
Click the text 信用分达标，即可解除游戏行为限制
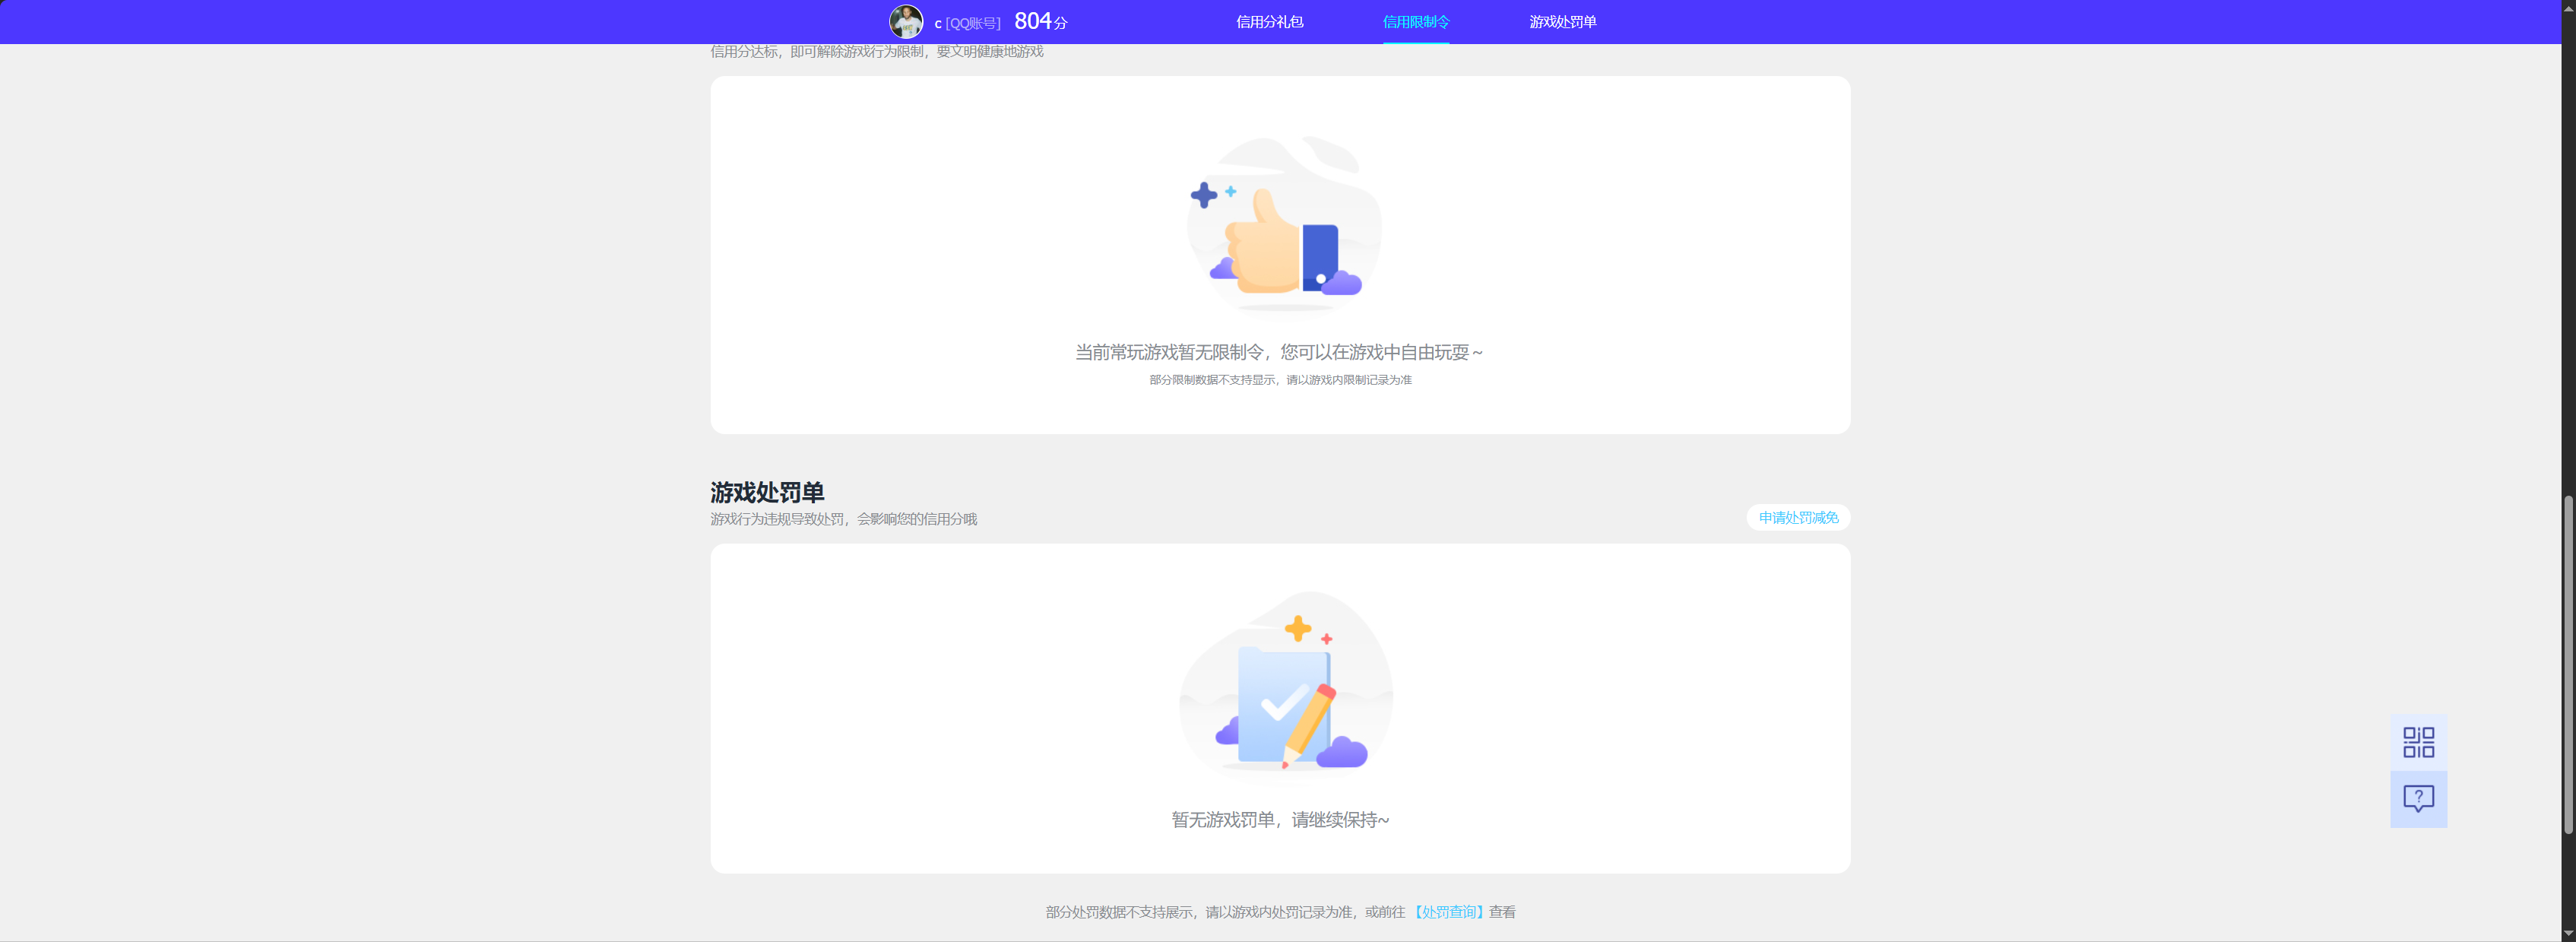tap(817, 51)
